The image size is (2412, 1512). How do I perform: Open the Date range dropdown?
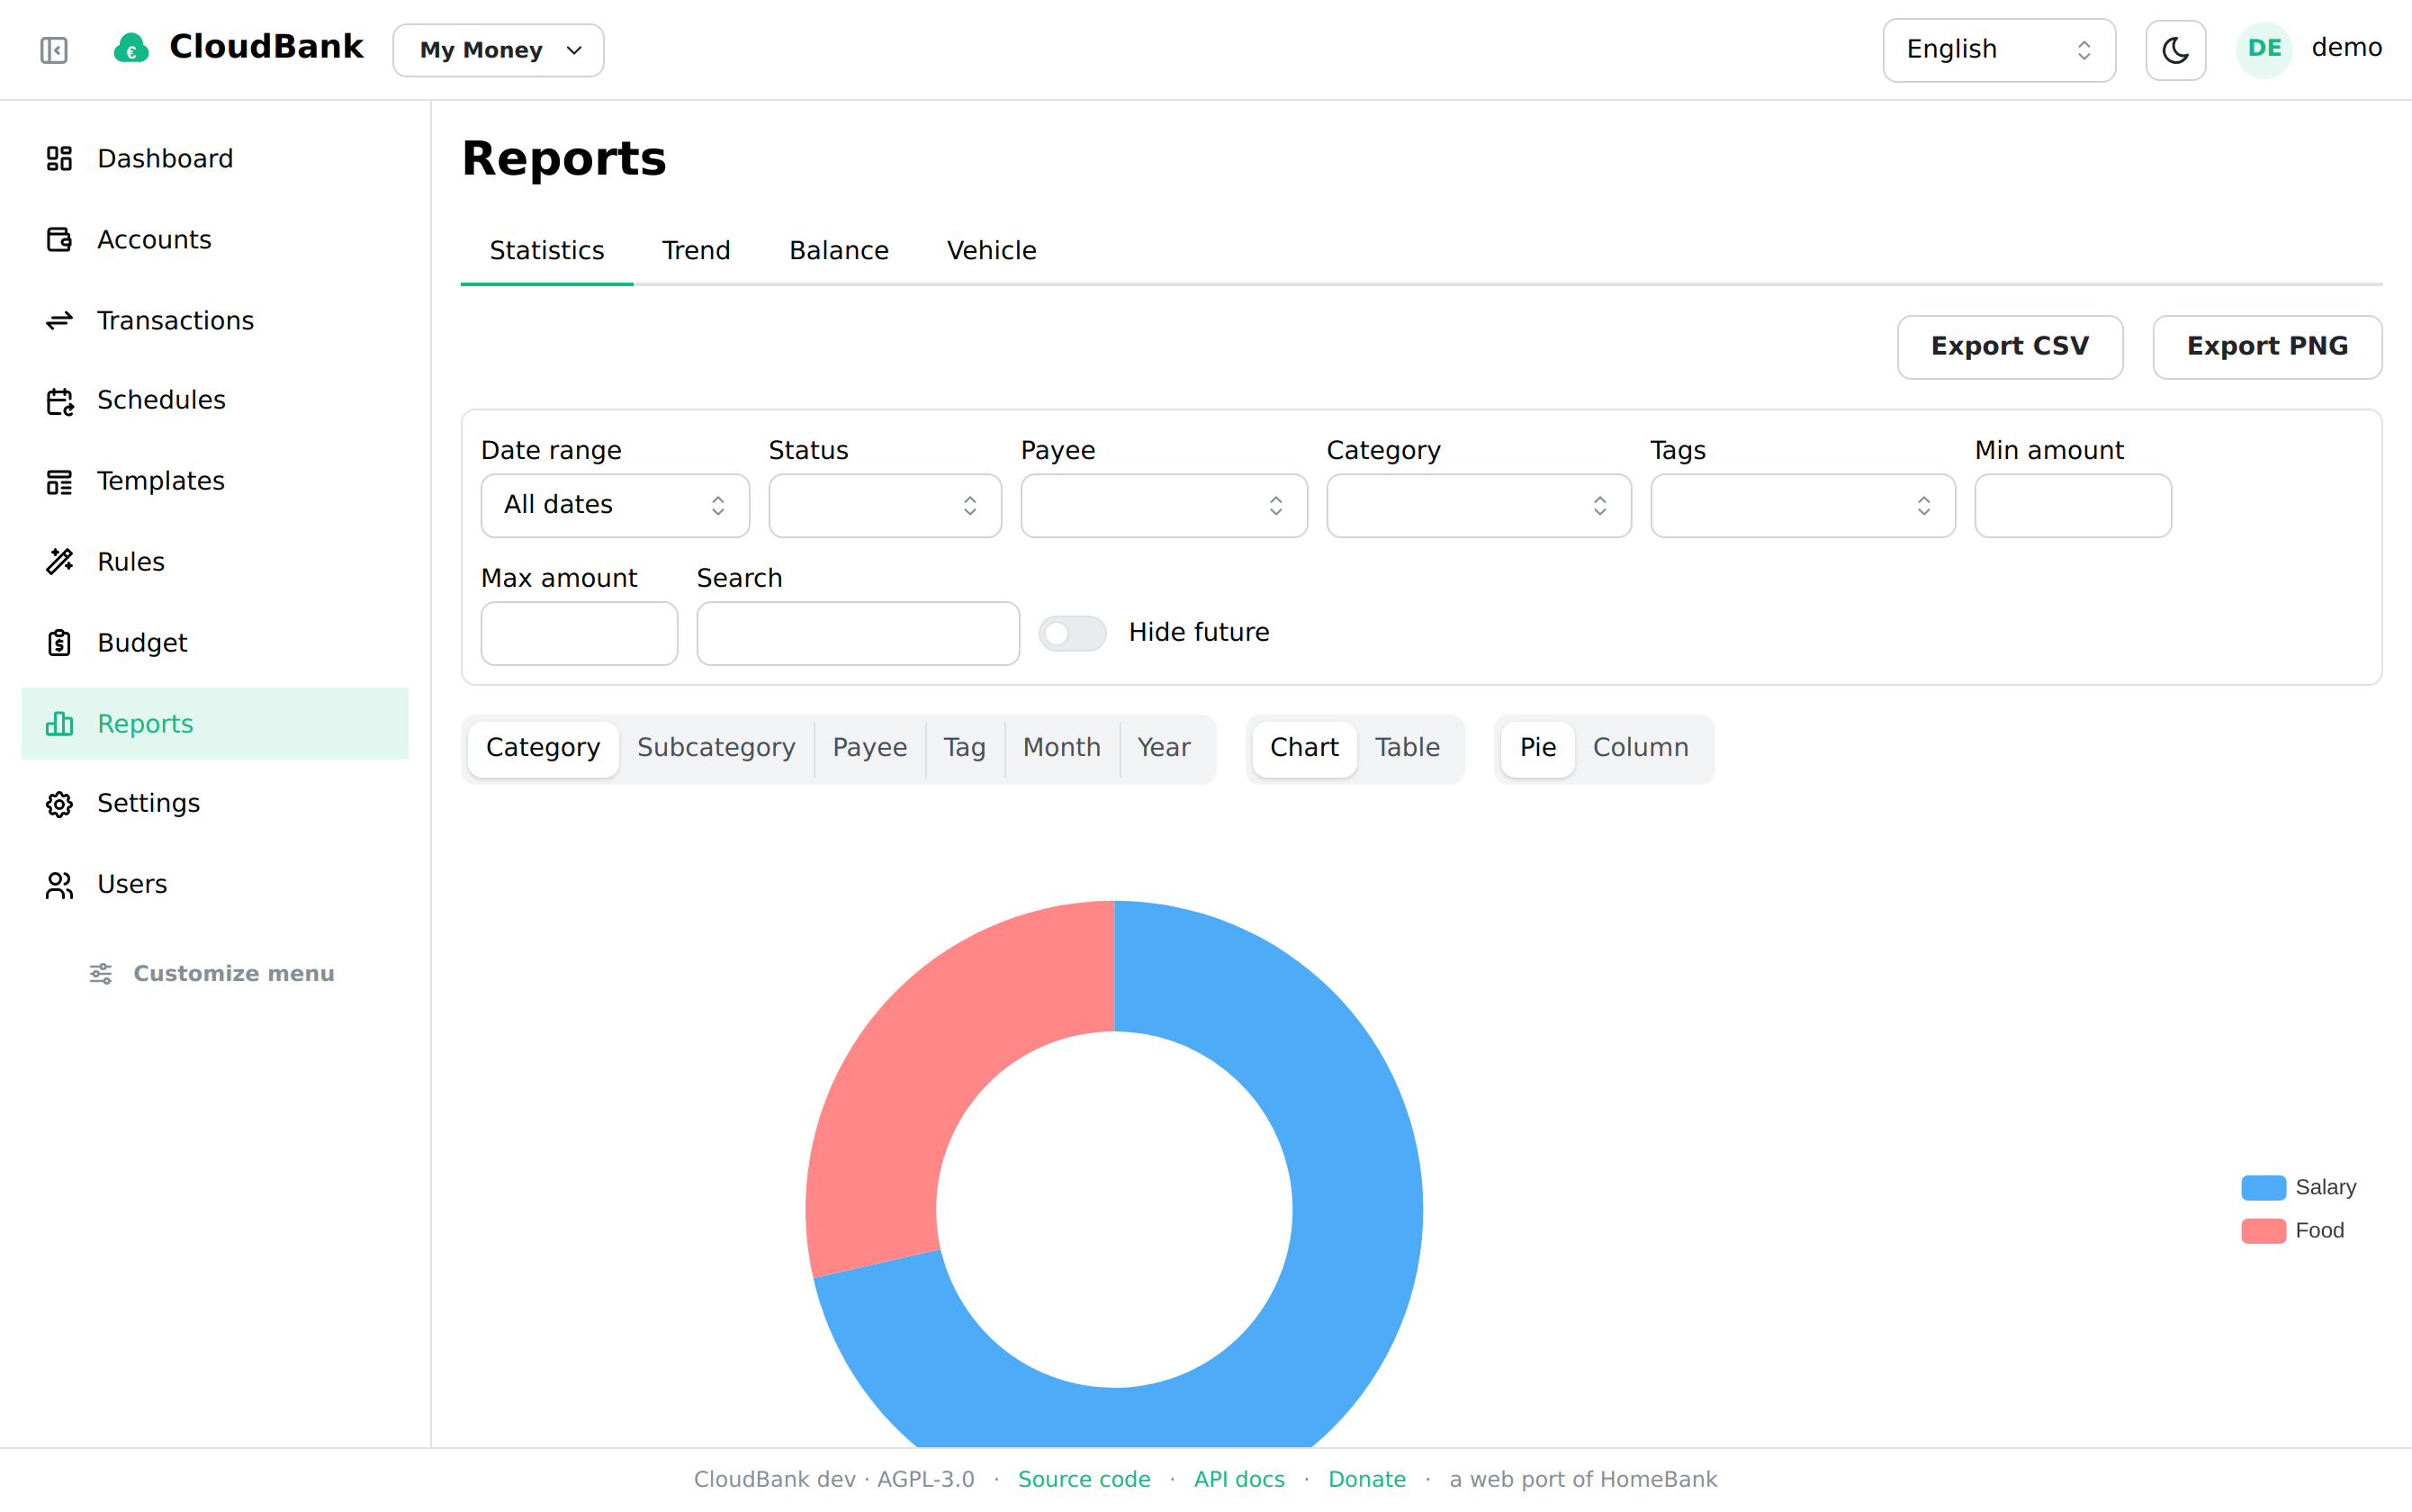pyautogui.click(x=615, y=505)
